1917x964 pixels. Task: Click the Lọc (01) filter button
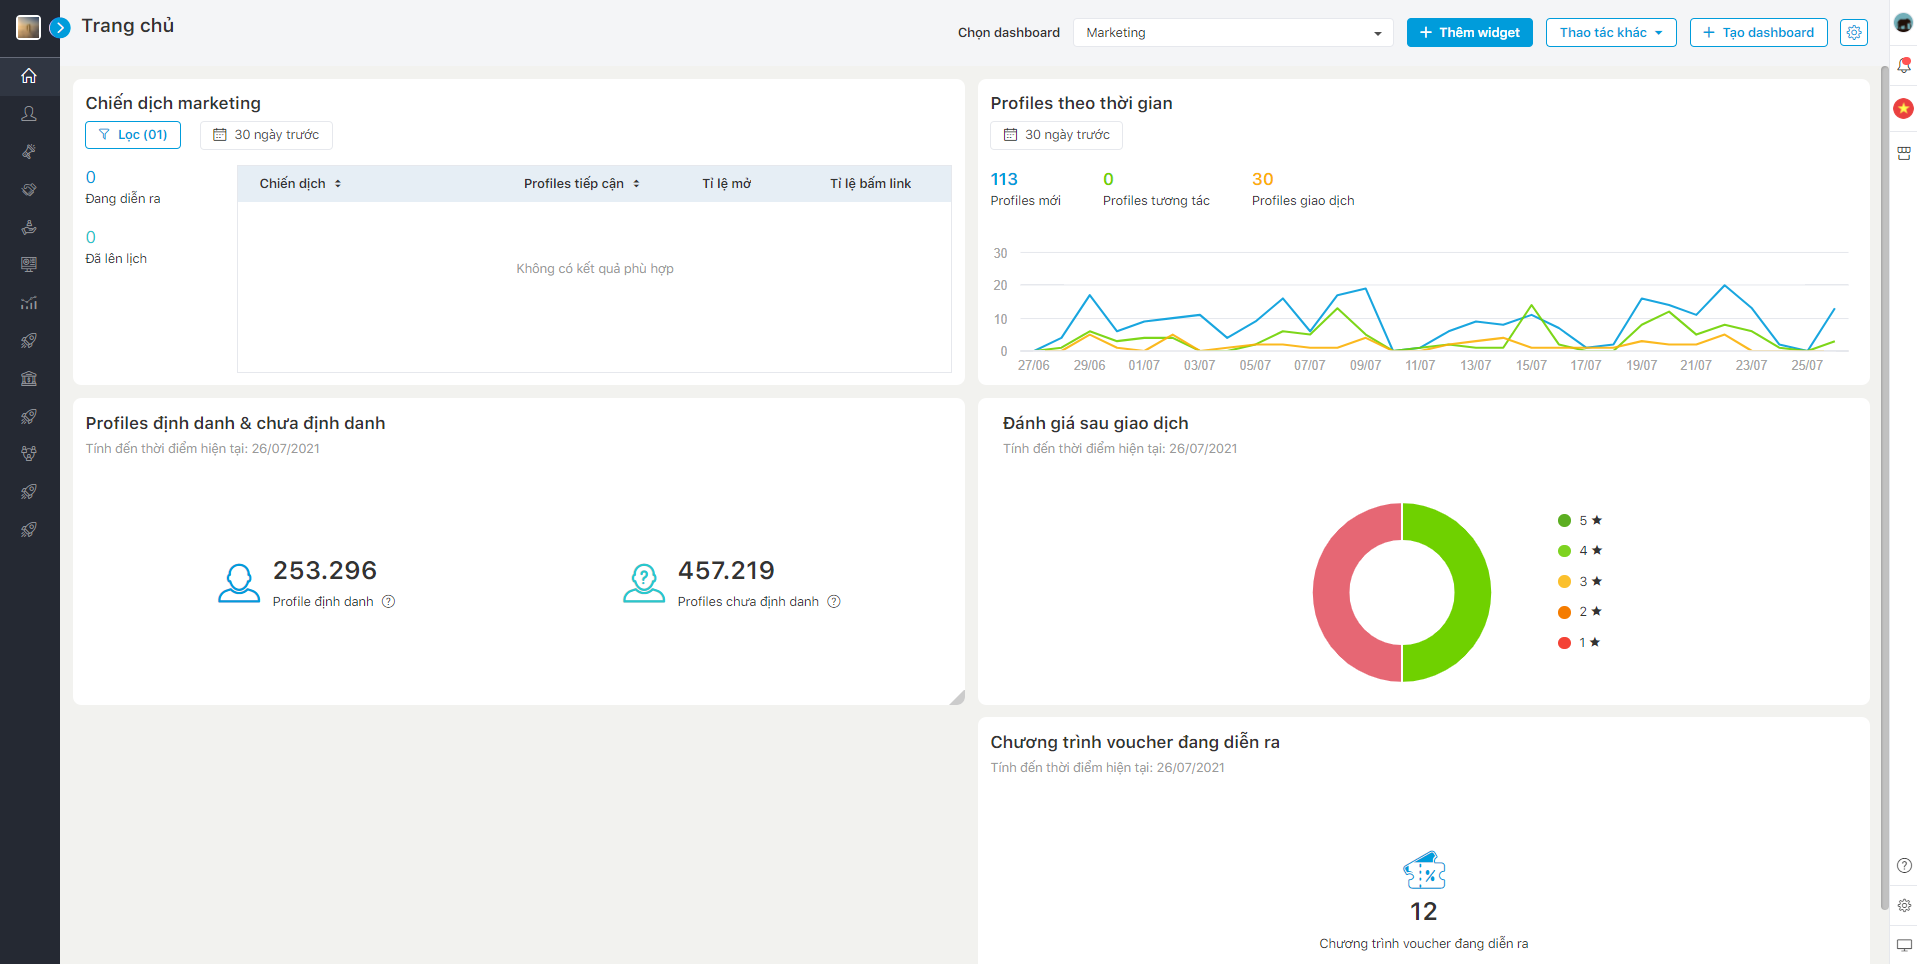tap(133, 135)
